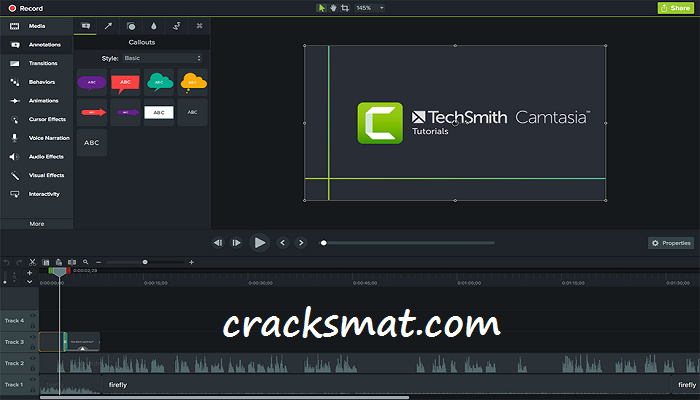Screen dimensions: 700x400
Task: Select the canvas Pan hand tool
Action: point(333,8)
